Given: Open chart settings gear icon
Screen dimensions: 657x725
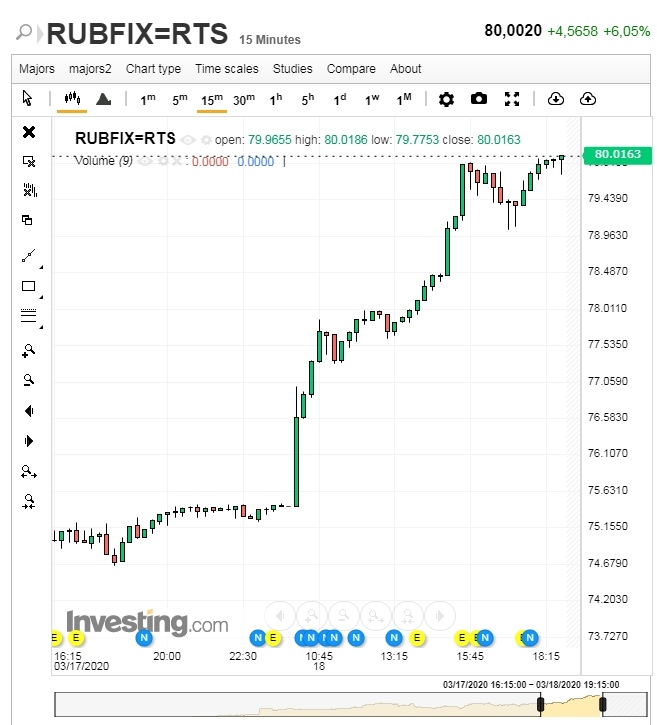Looking at the screenshot, I should [x=446, y=99].
